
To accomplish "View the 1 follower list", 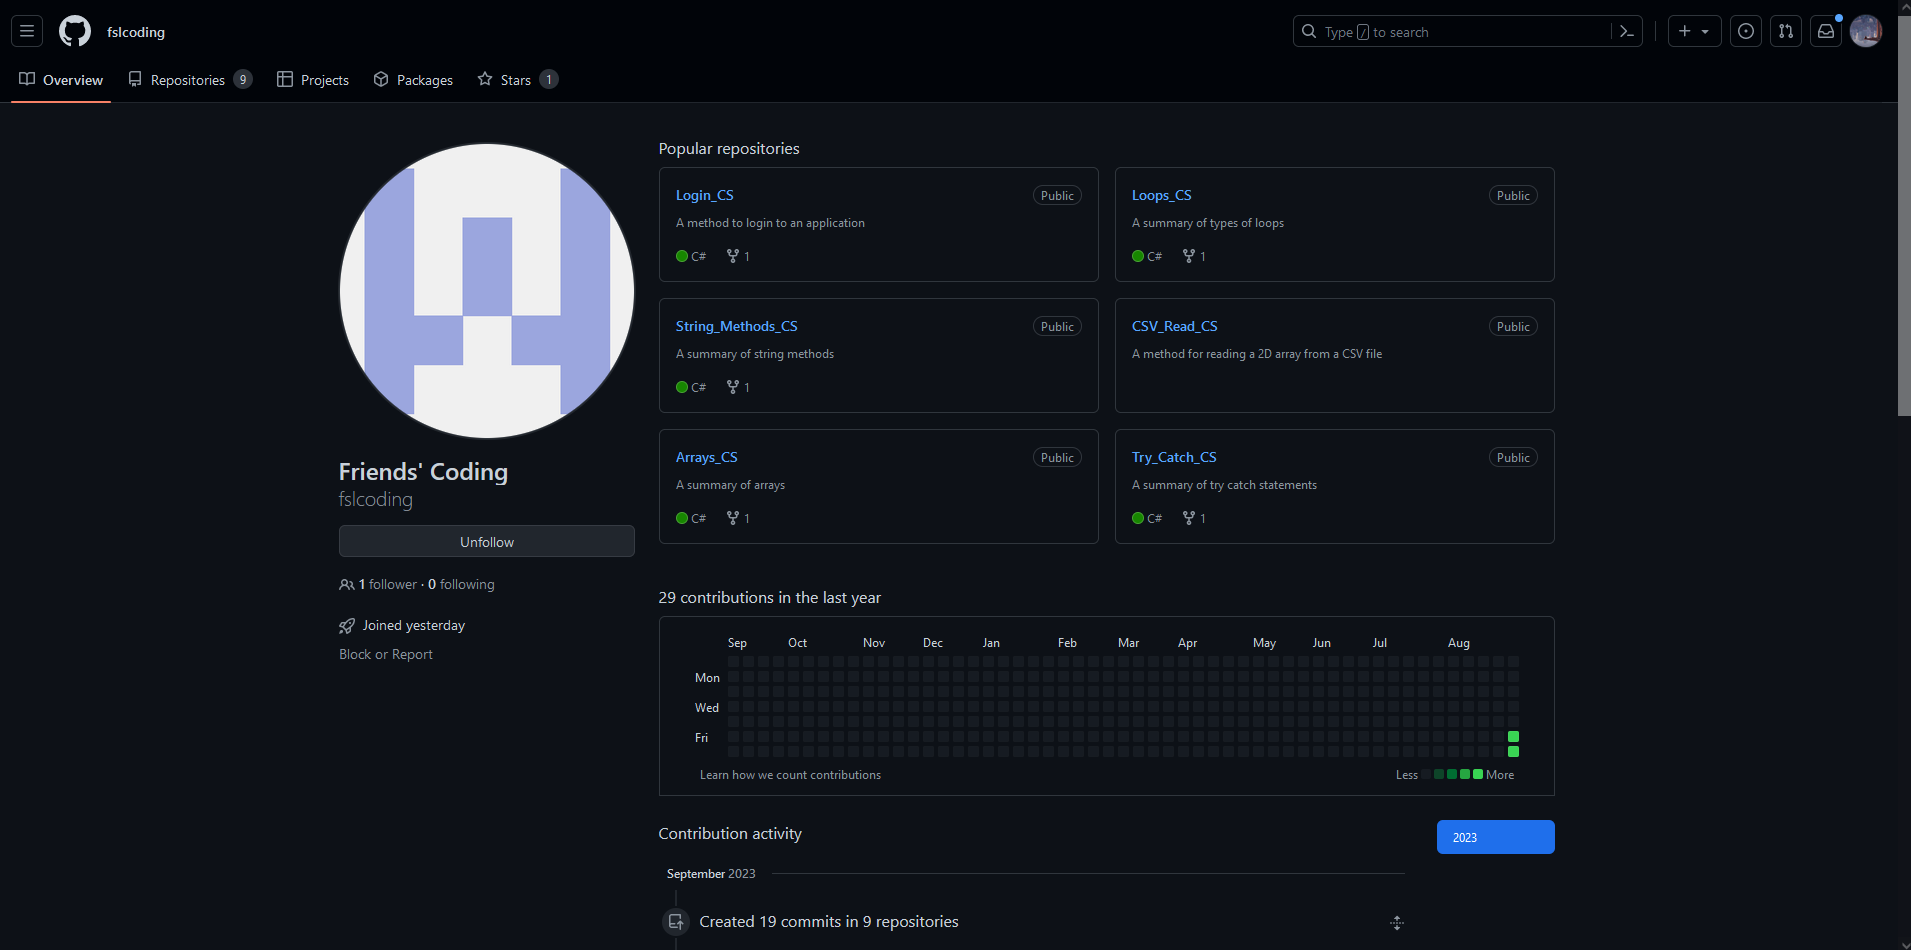I will 384,584.
